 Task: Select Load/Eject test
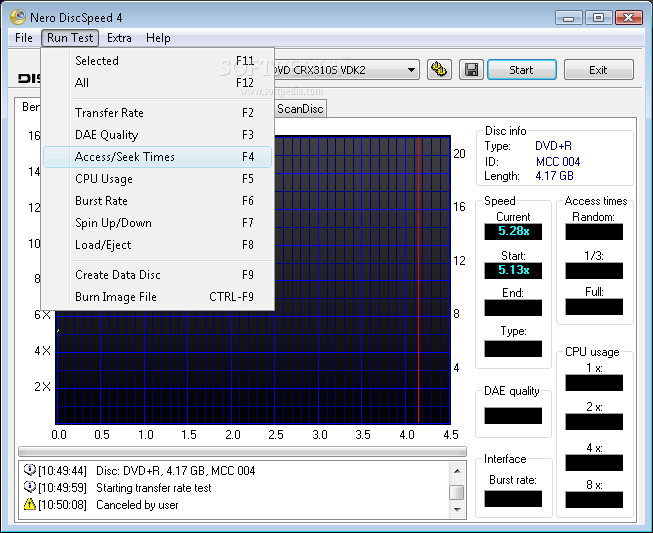(157, 245)
